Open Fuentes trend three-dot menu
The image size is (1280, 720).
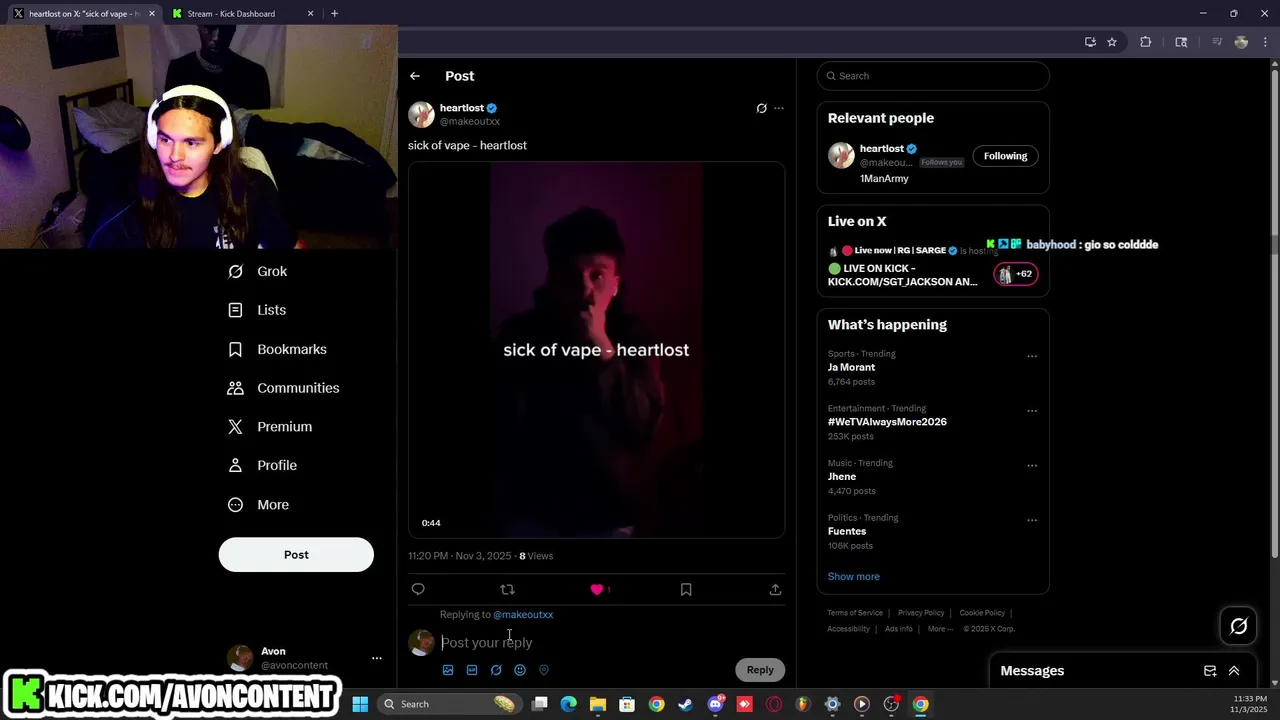[x=1032, y=520]
